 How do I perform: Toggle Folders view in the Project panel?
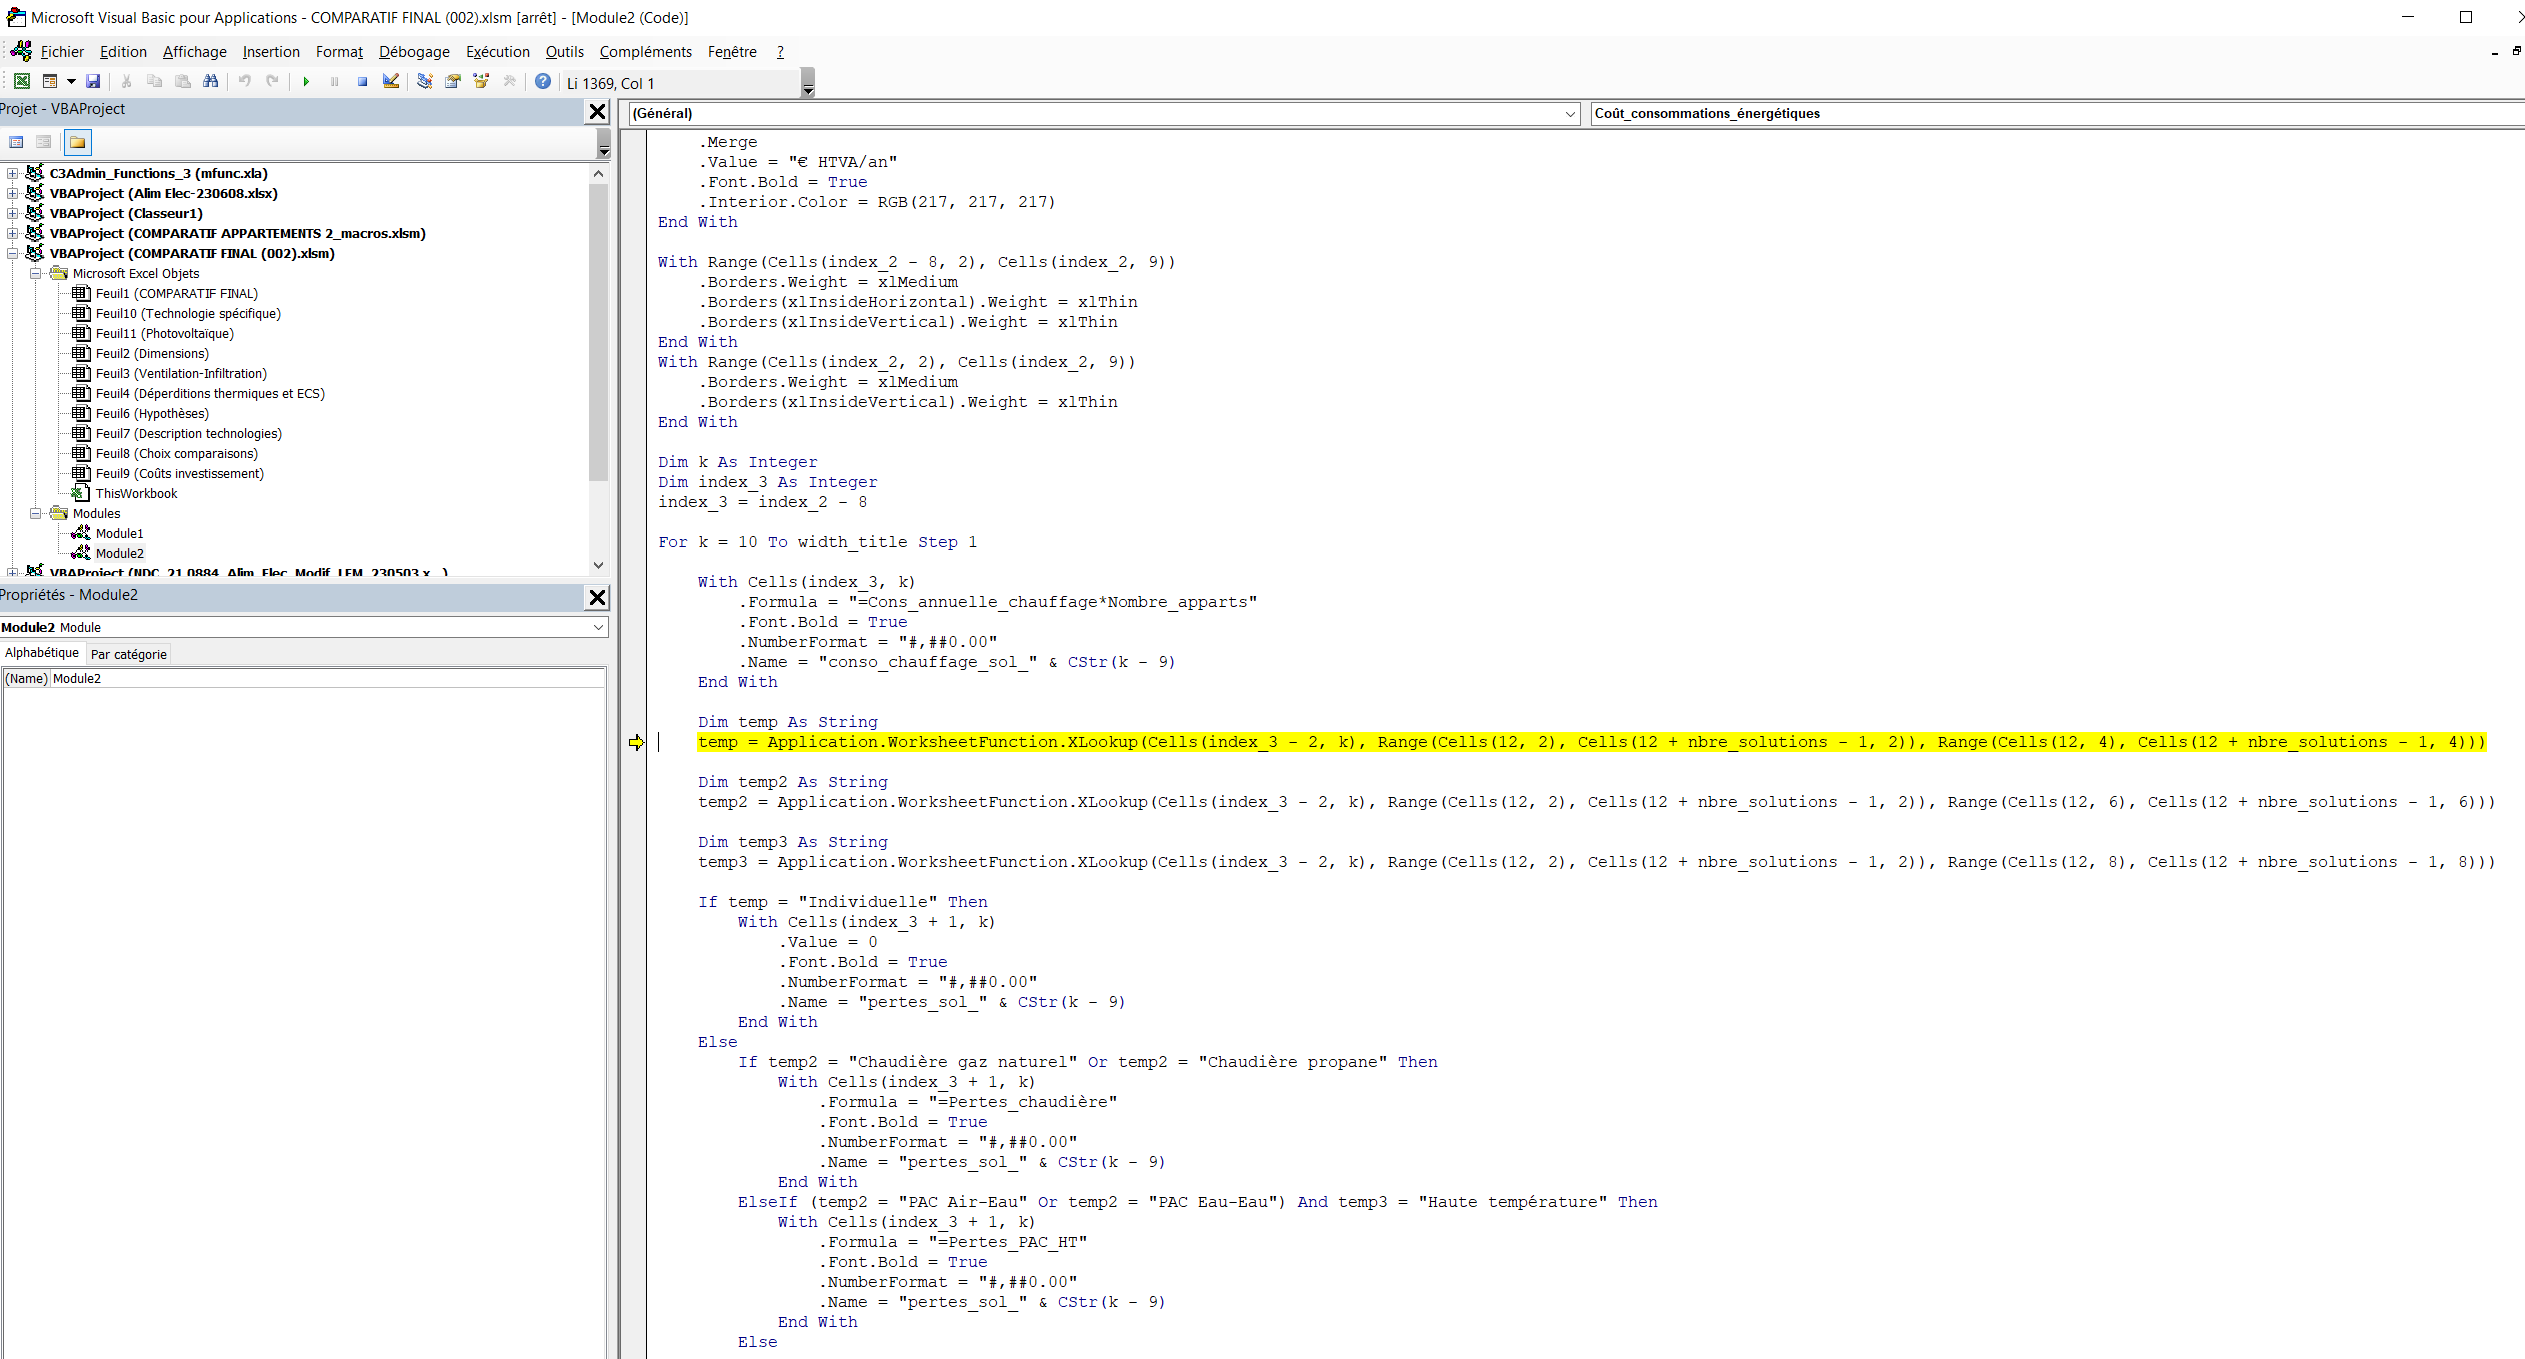(78, 143)
